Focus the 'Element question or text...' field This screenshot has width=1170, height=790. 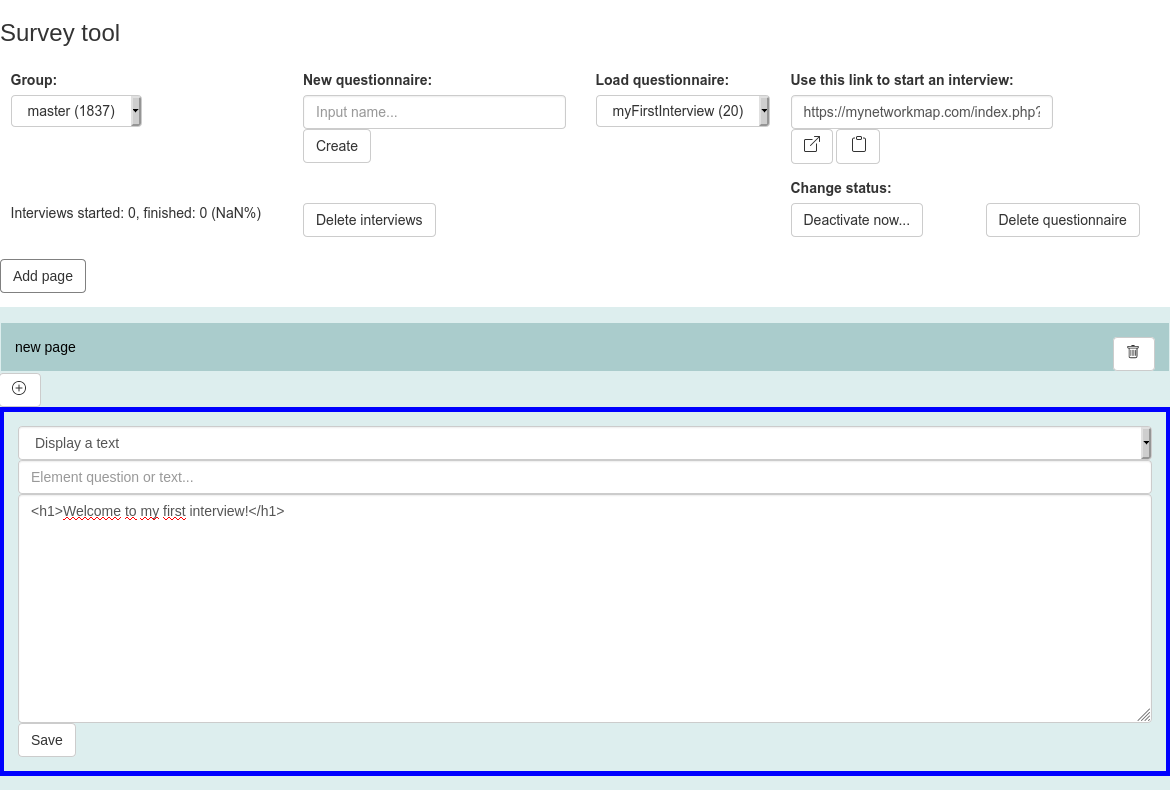click(585, 477)
